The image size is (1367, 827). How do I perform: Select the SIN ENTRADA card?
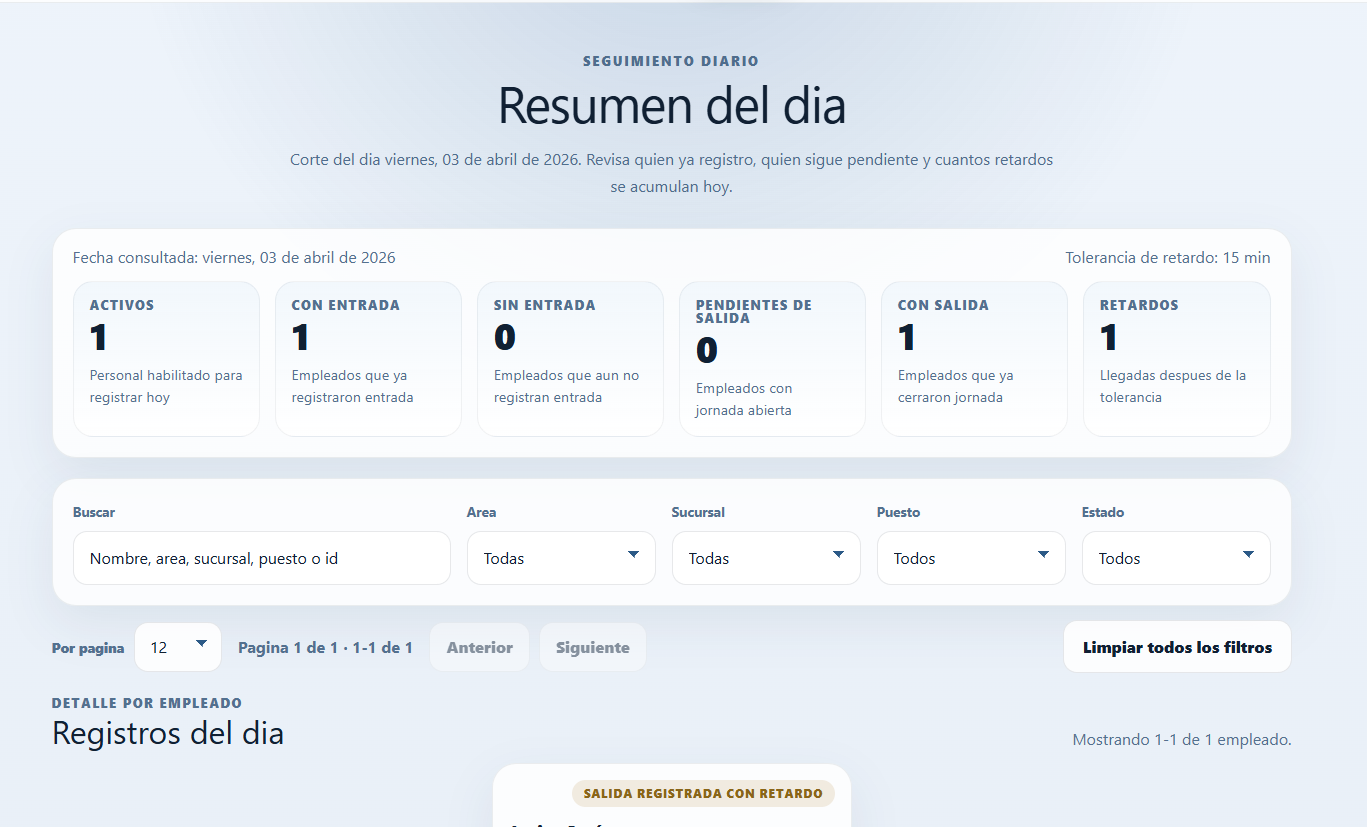(570, 358)
